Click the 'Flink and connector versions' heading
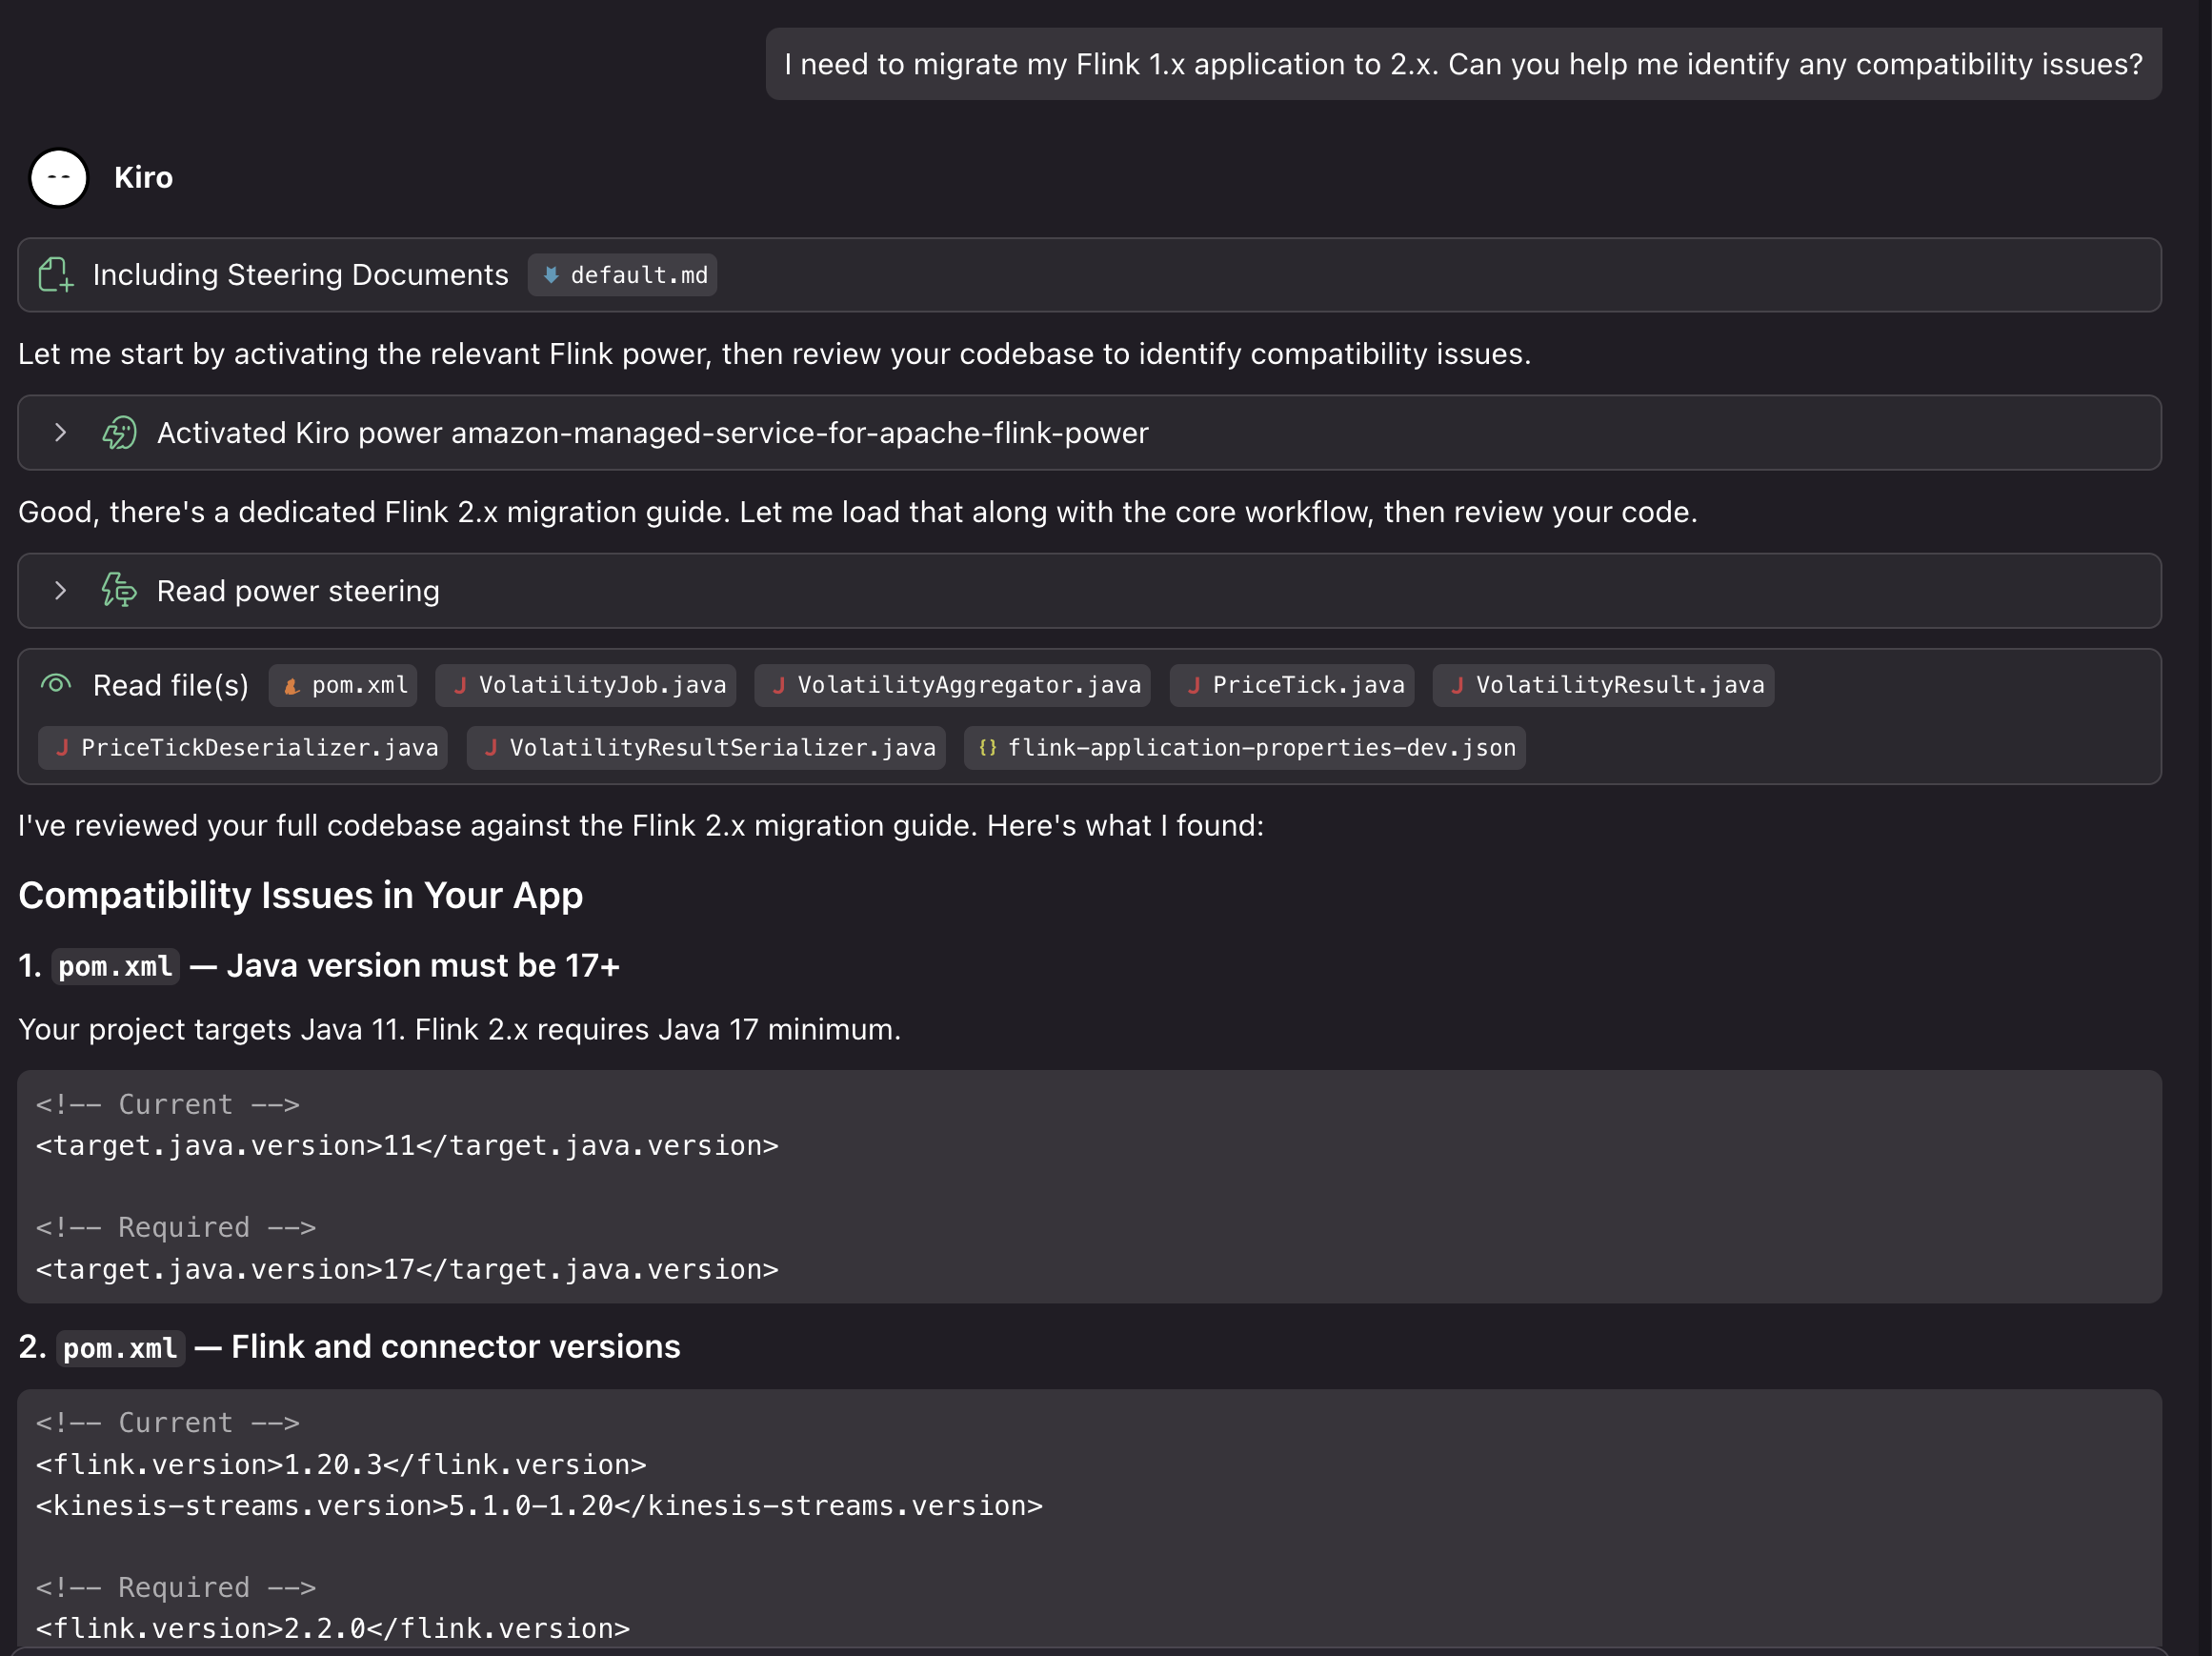The height and width of the screenshot is (1656, 2212). [x=455, y=1347]
